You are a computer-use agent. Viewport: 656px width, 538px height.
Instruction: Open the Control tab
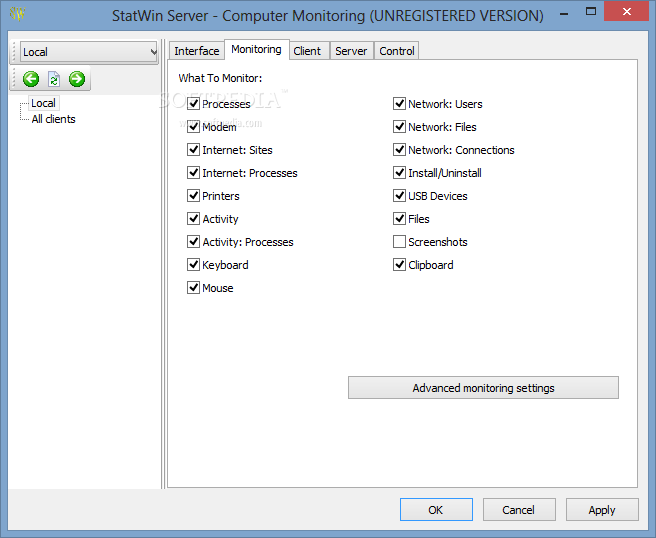pos(397,51)
